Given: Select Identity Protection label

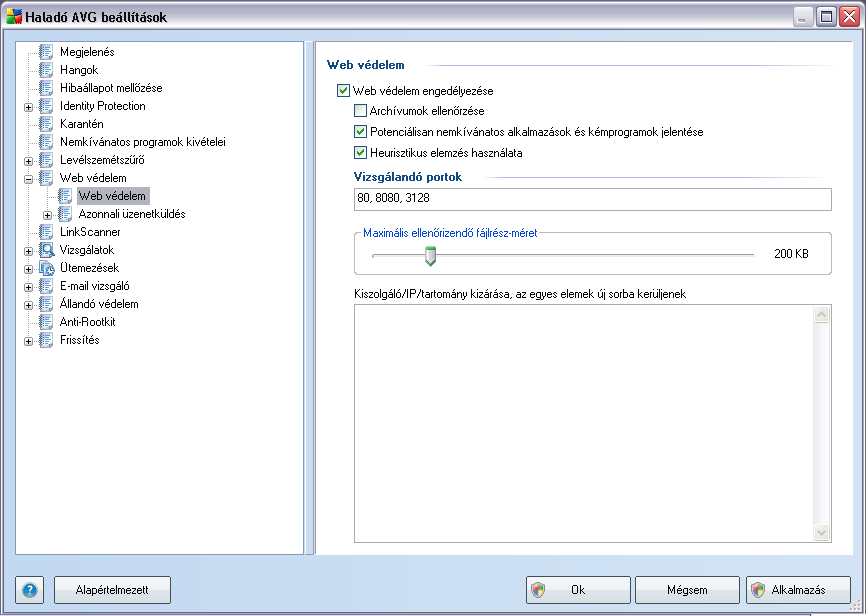Looking at the screenshot, I should [103, 106].
